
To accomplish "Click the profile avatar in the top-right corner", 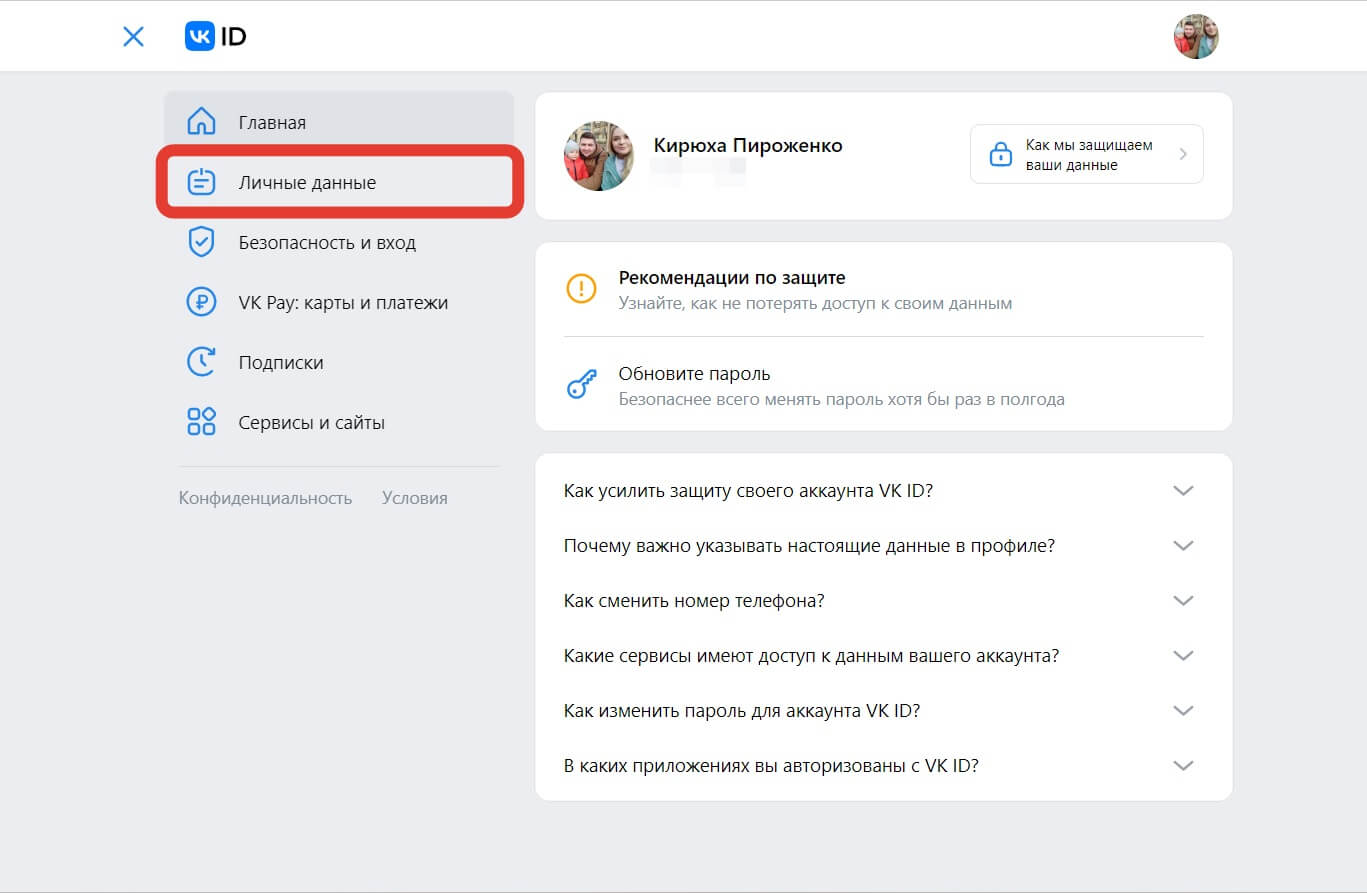I will (1196, 35).
